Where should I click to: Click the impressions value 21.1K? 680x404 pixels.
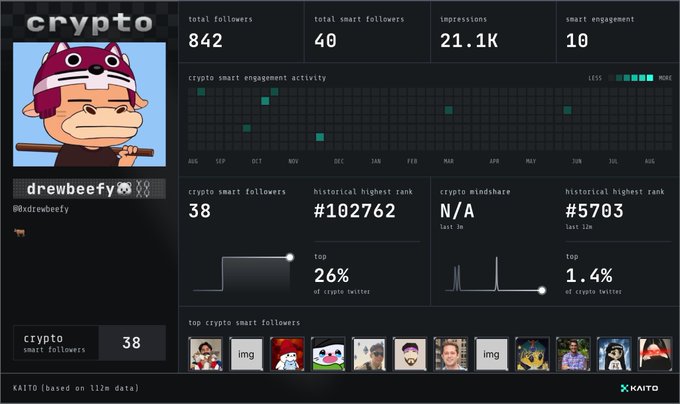pos(469,41)
